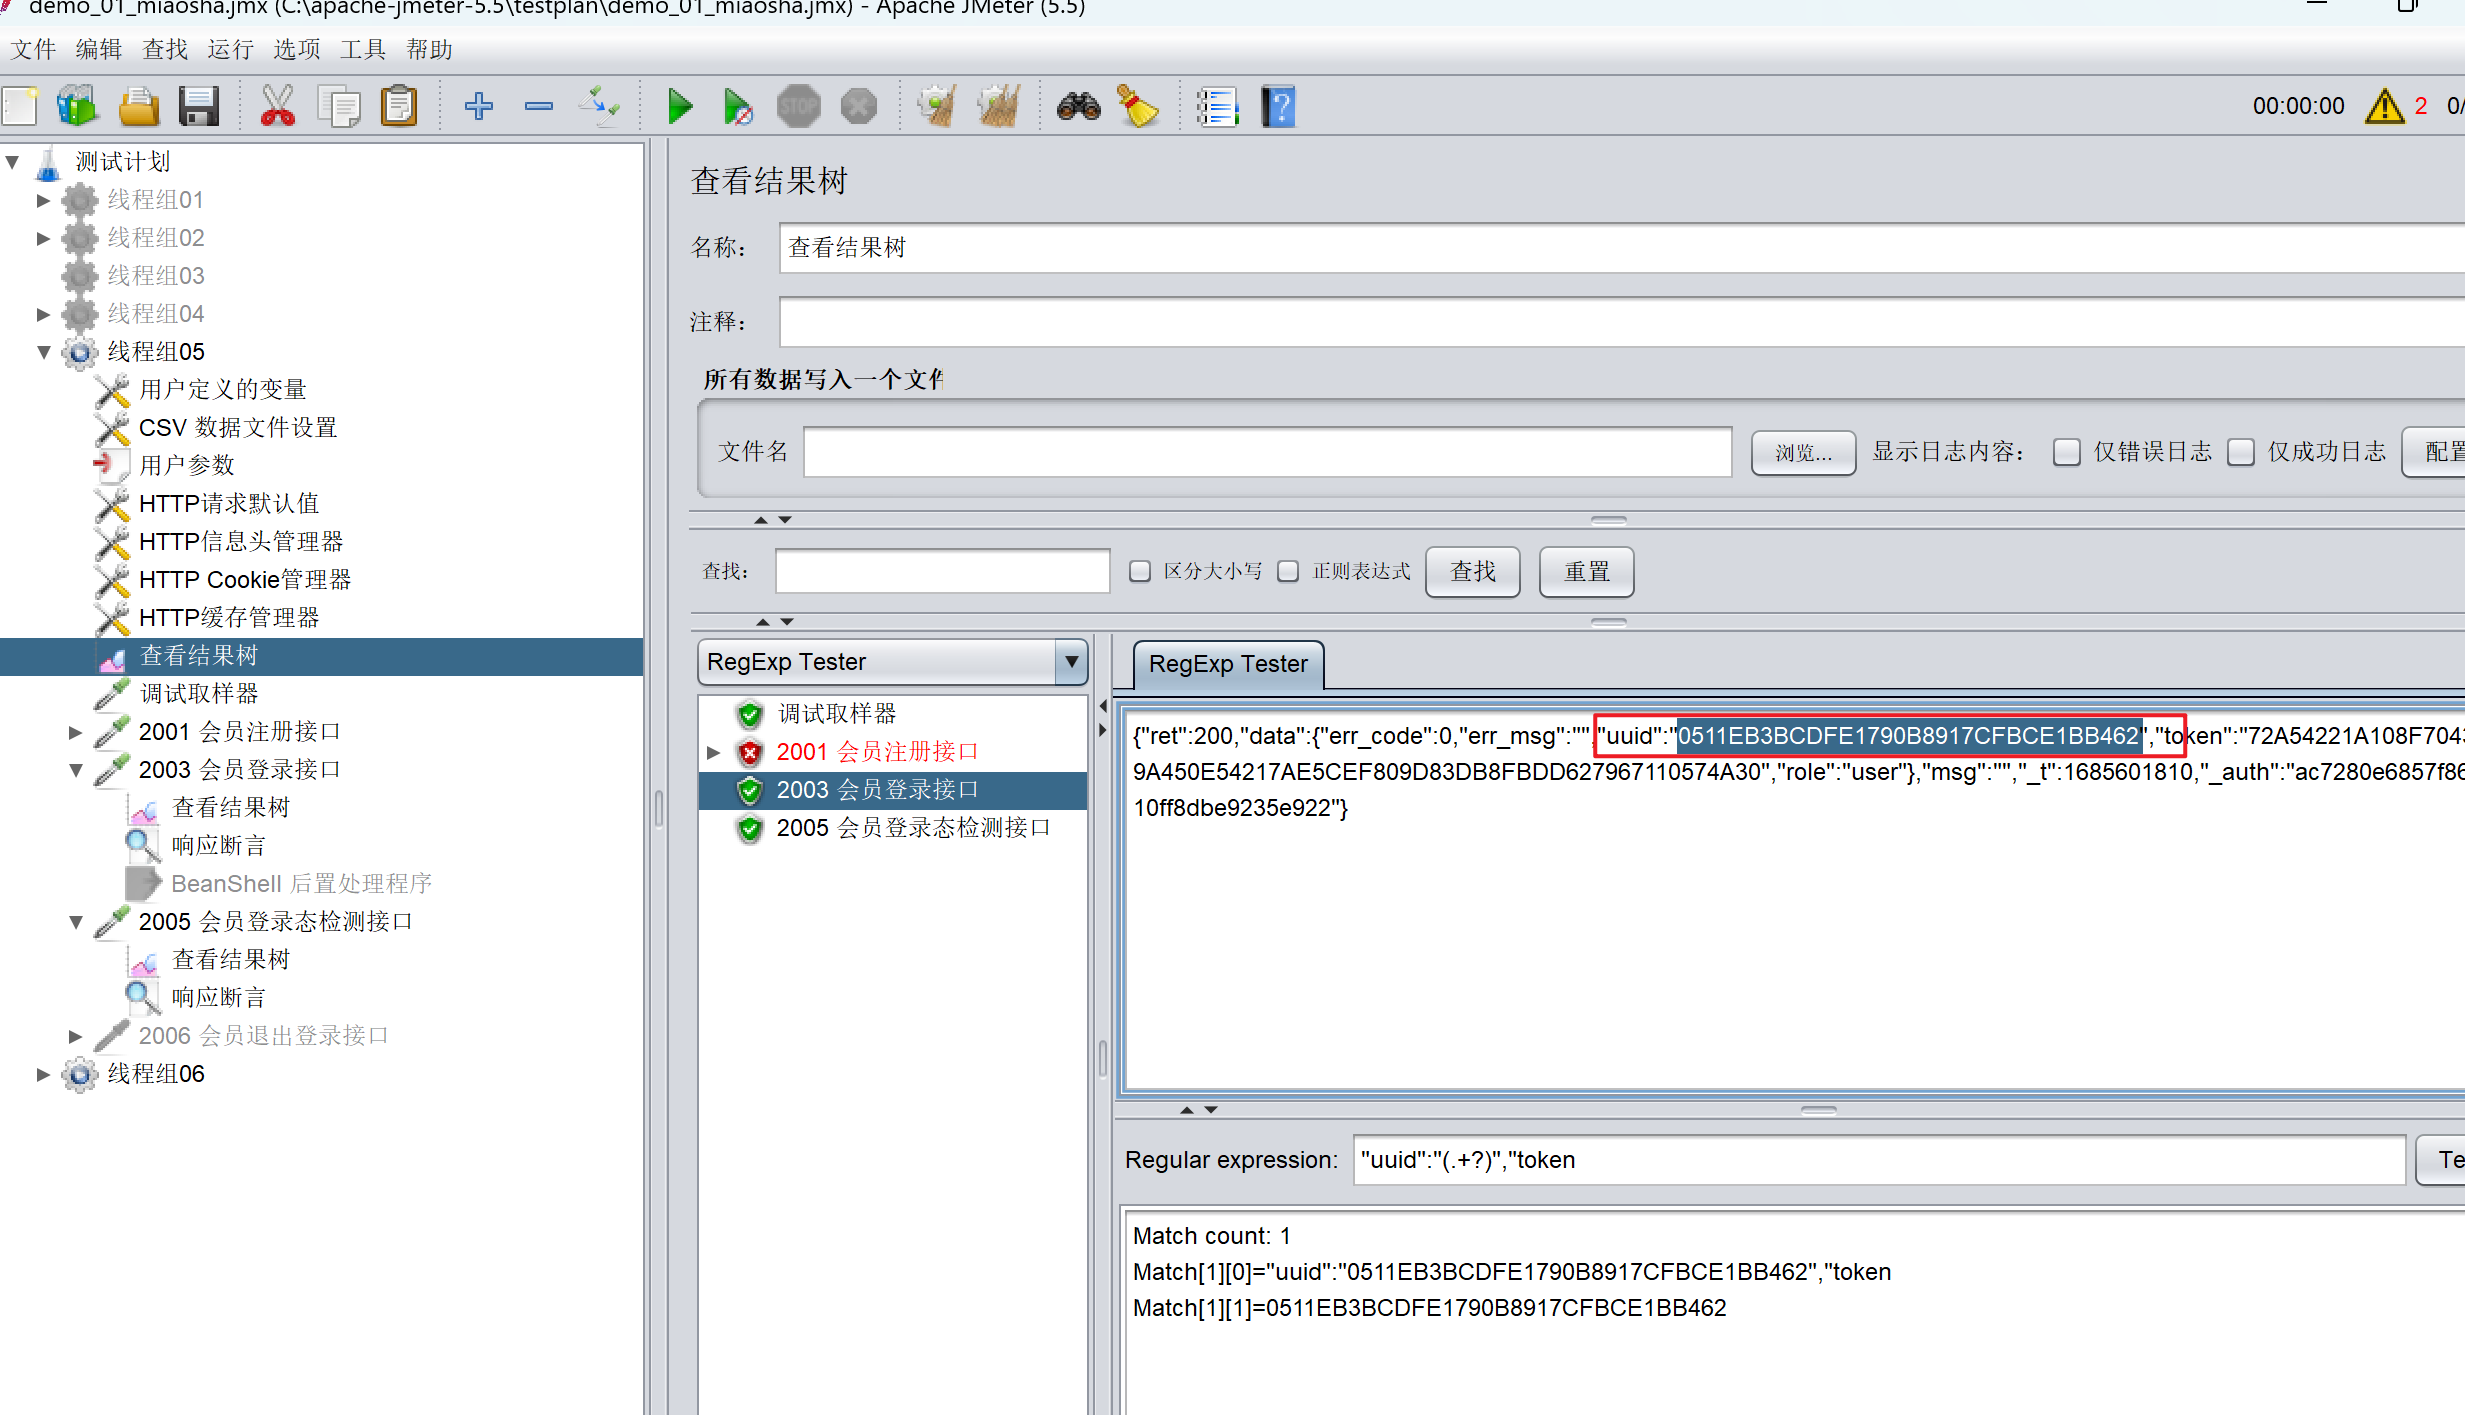Click the scissors Cut icon
The width and height of the screenshot is (2465, 1415).
point(277,106)
